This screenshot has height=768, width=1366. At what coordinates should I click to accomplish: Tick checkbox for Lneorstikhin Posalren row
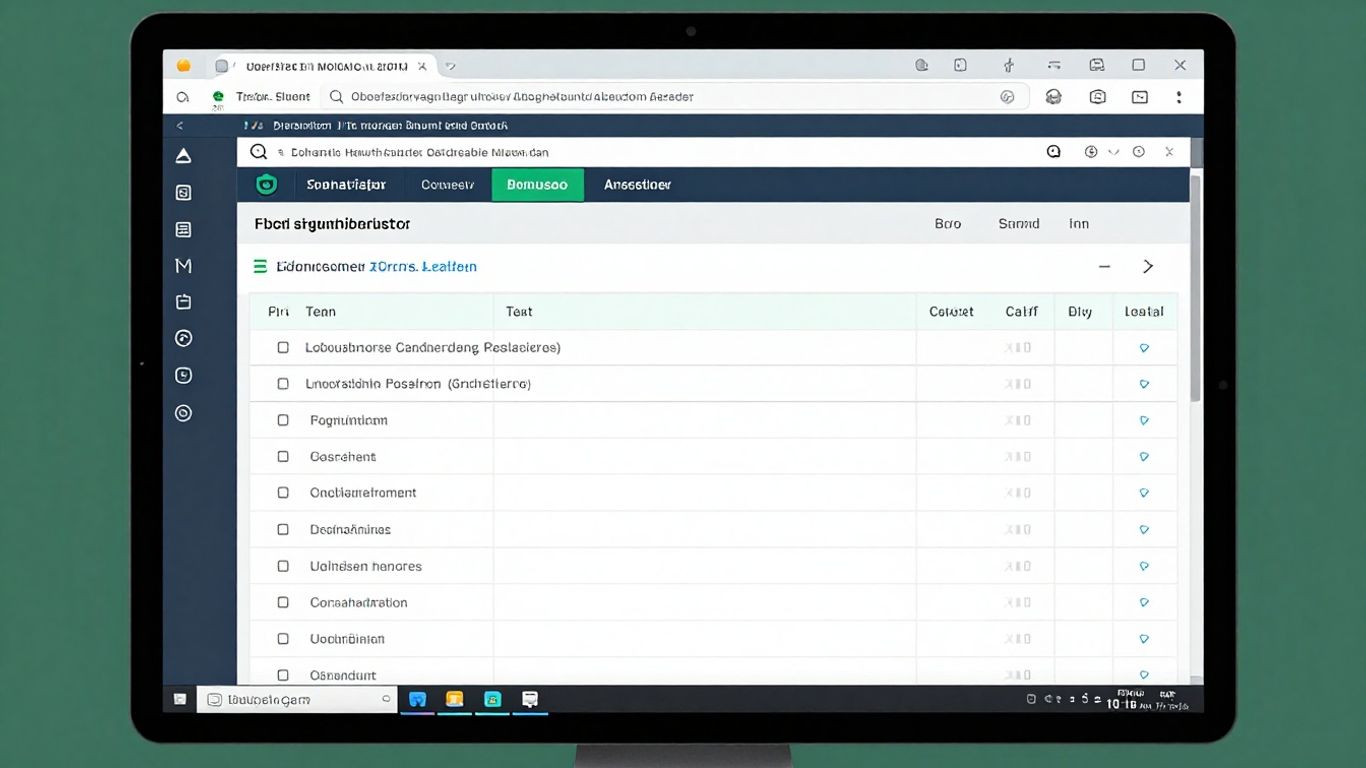[x=283, y=384]
